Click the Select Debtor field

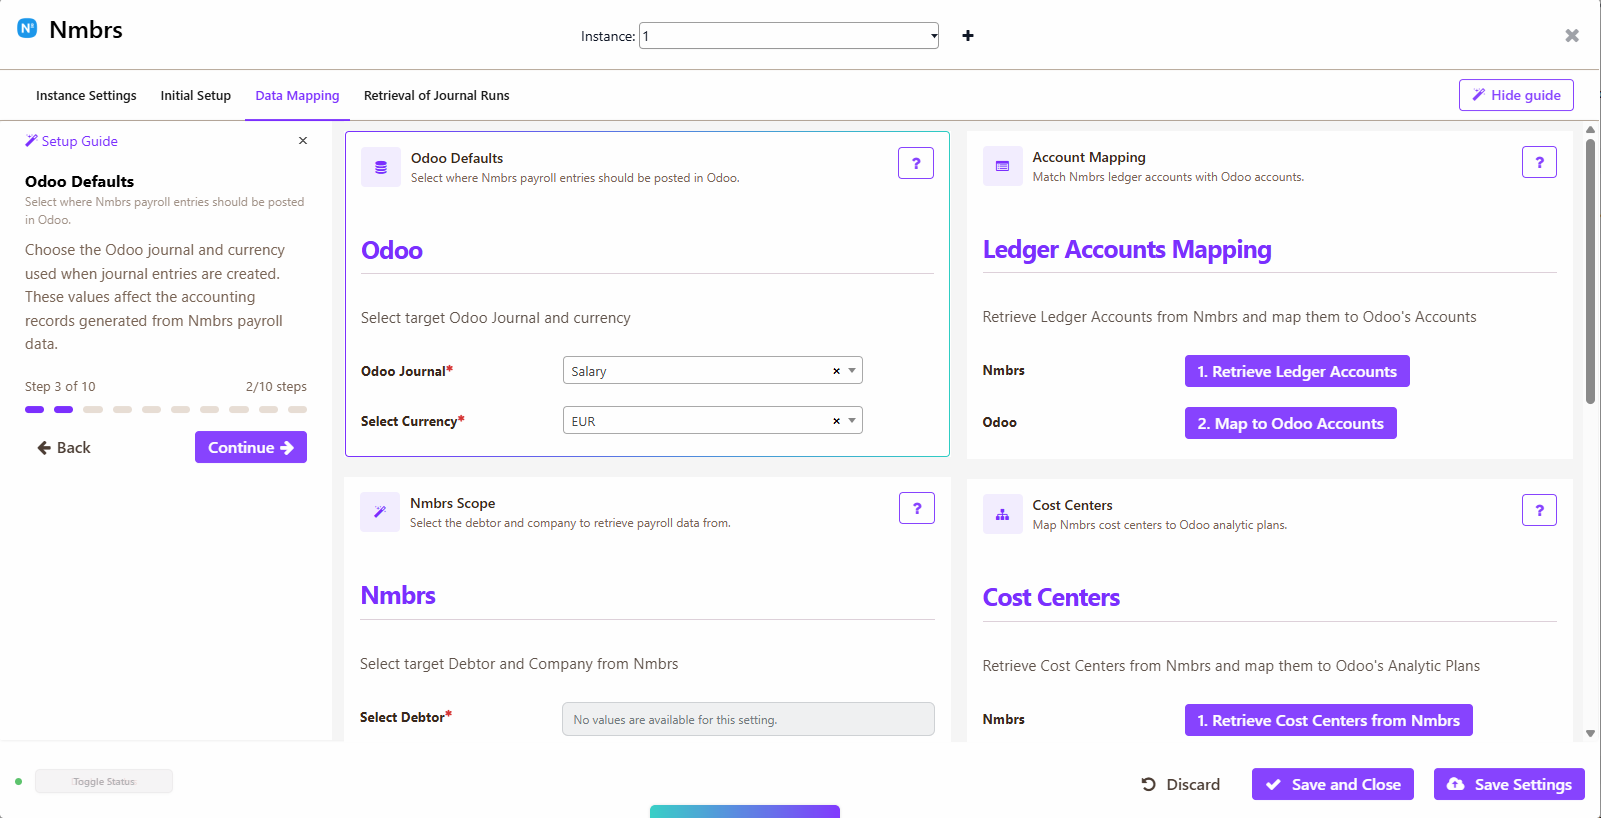(748, 719)
